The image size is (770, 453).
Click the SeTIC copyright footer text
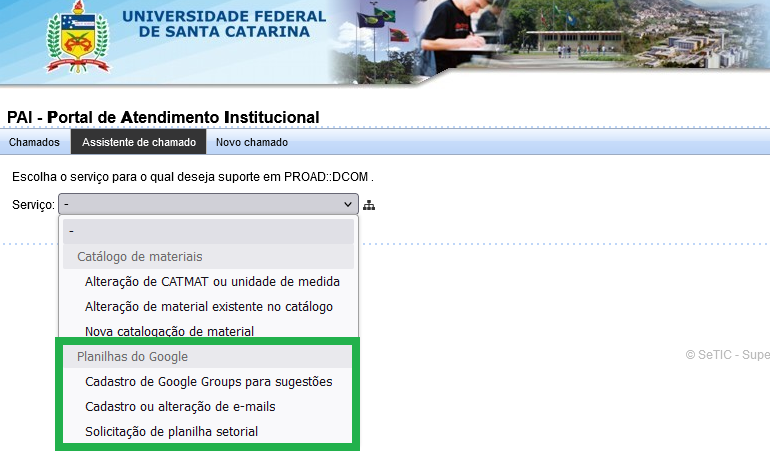point(727,355)
